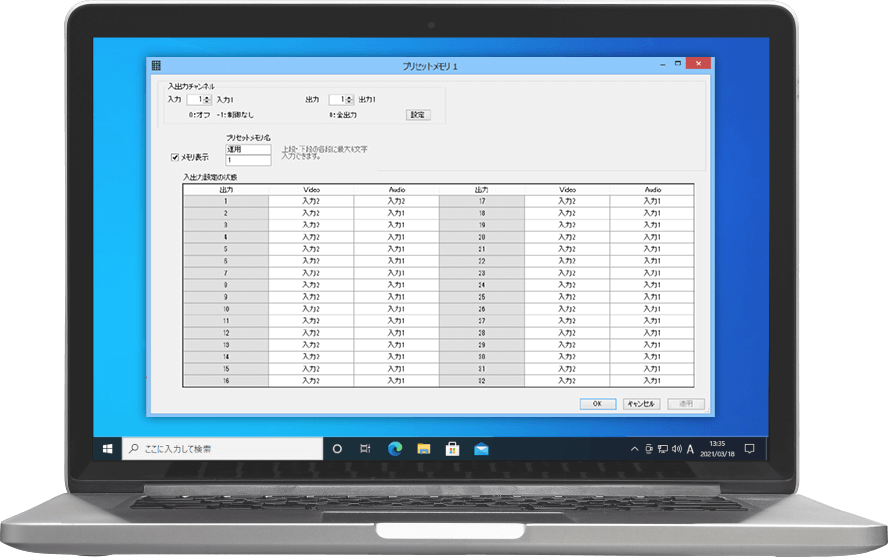Click the キャンセル button
The height and width of the screenshot is (557, 888).
640,404
